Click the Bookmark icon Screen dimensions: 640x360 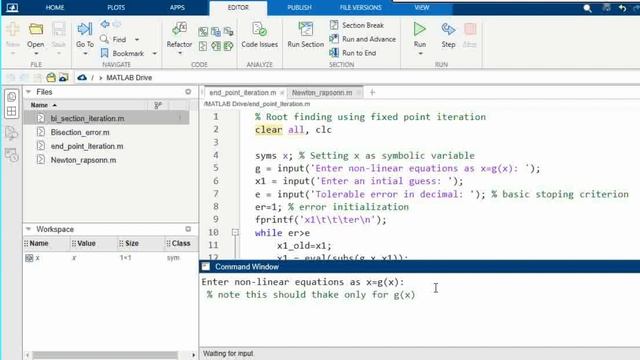[x=104, y=53]
